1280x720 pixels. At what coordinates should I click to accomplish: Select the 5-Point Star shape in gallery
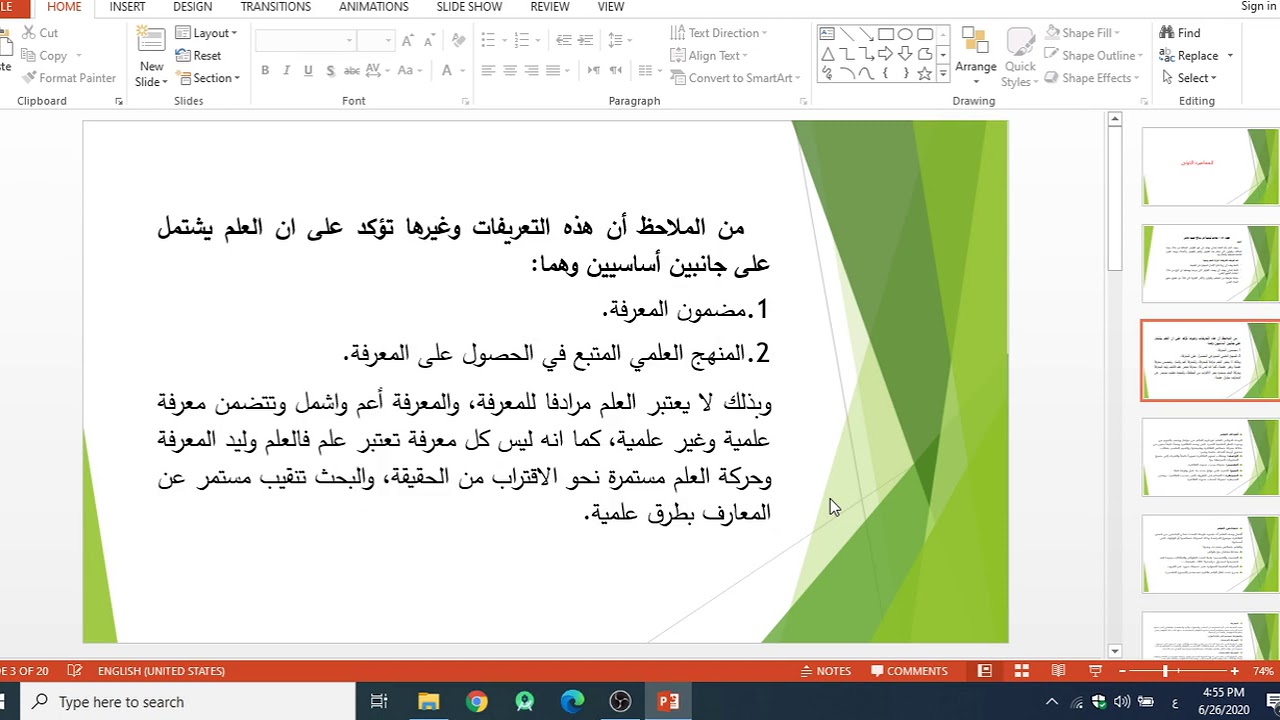(924, 74)
